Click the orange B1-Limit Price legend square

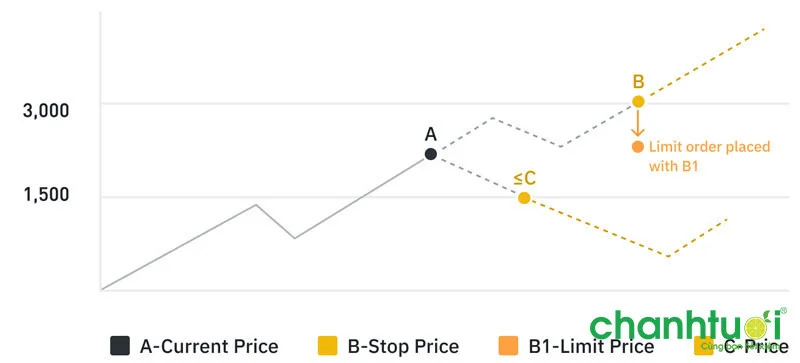(x=508, y=346)
